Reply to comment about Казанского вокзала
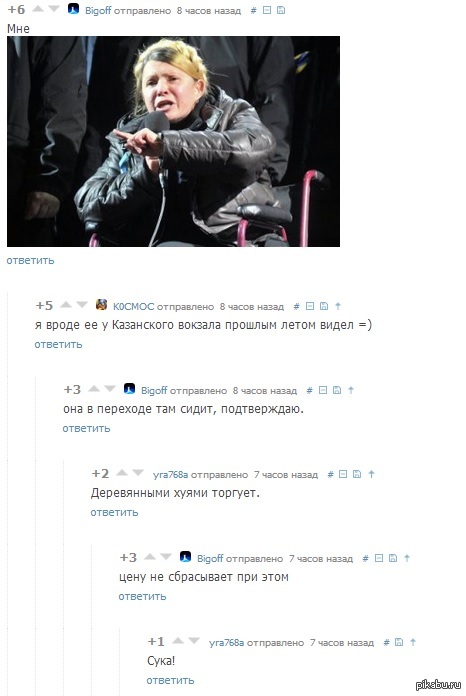 pos(59,344)
